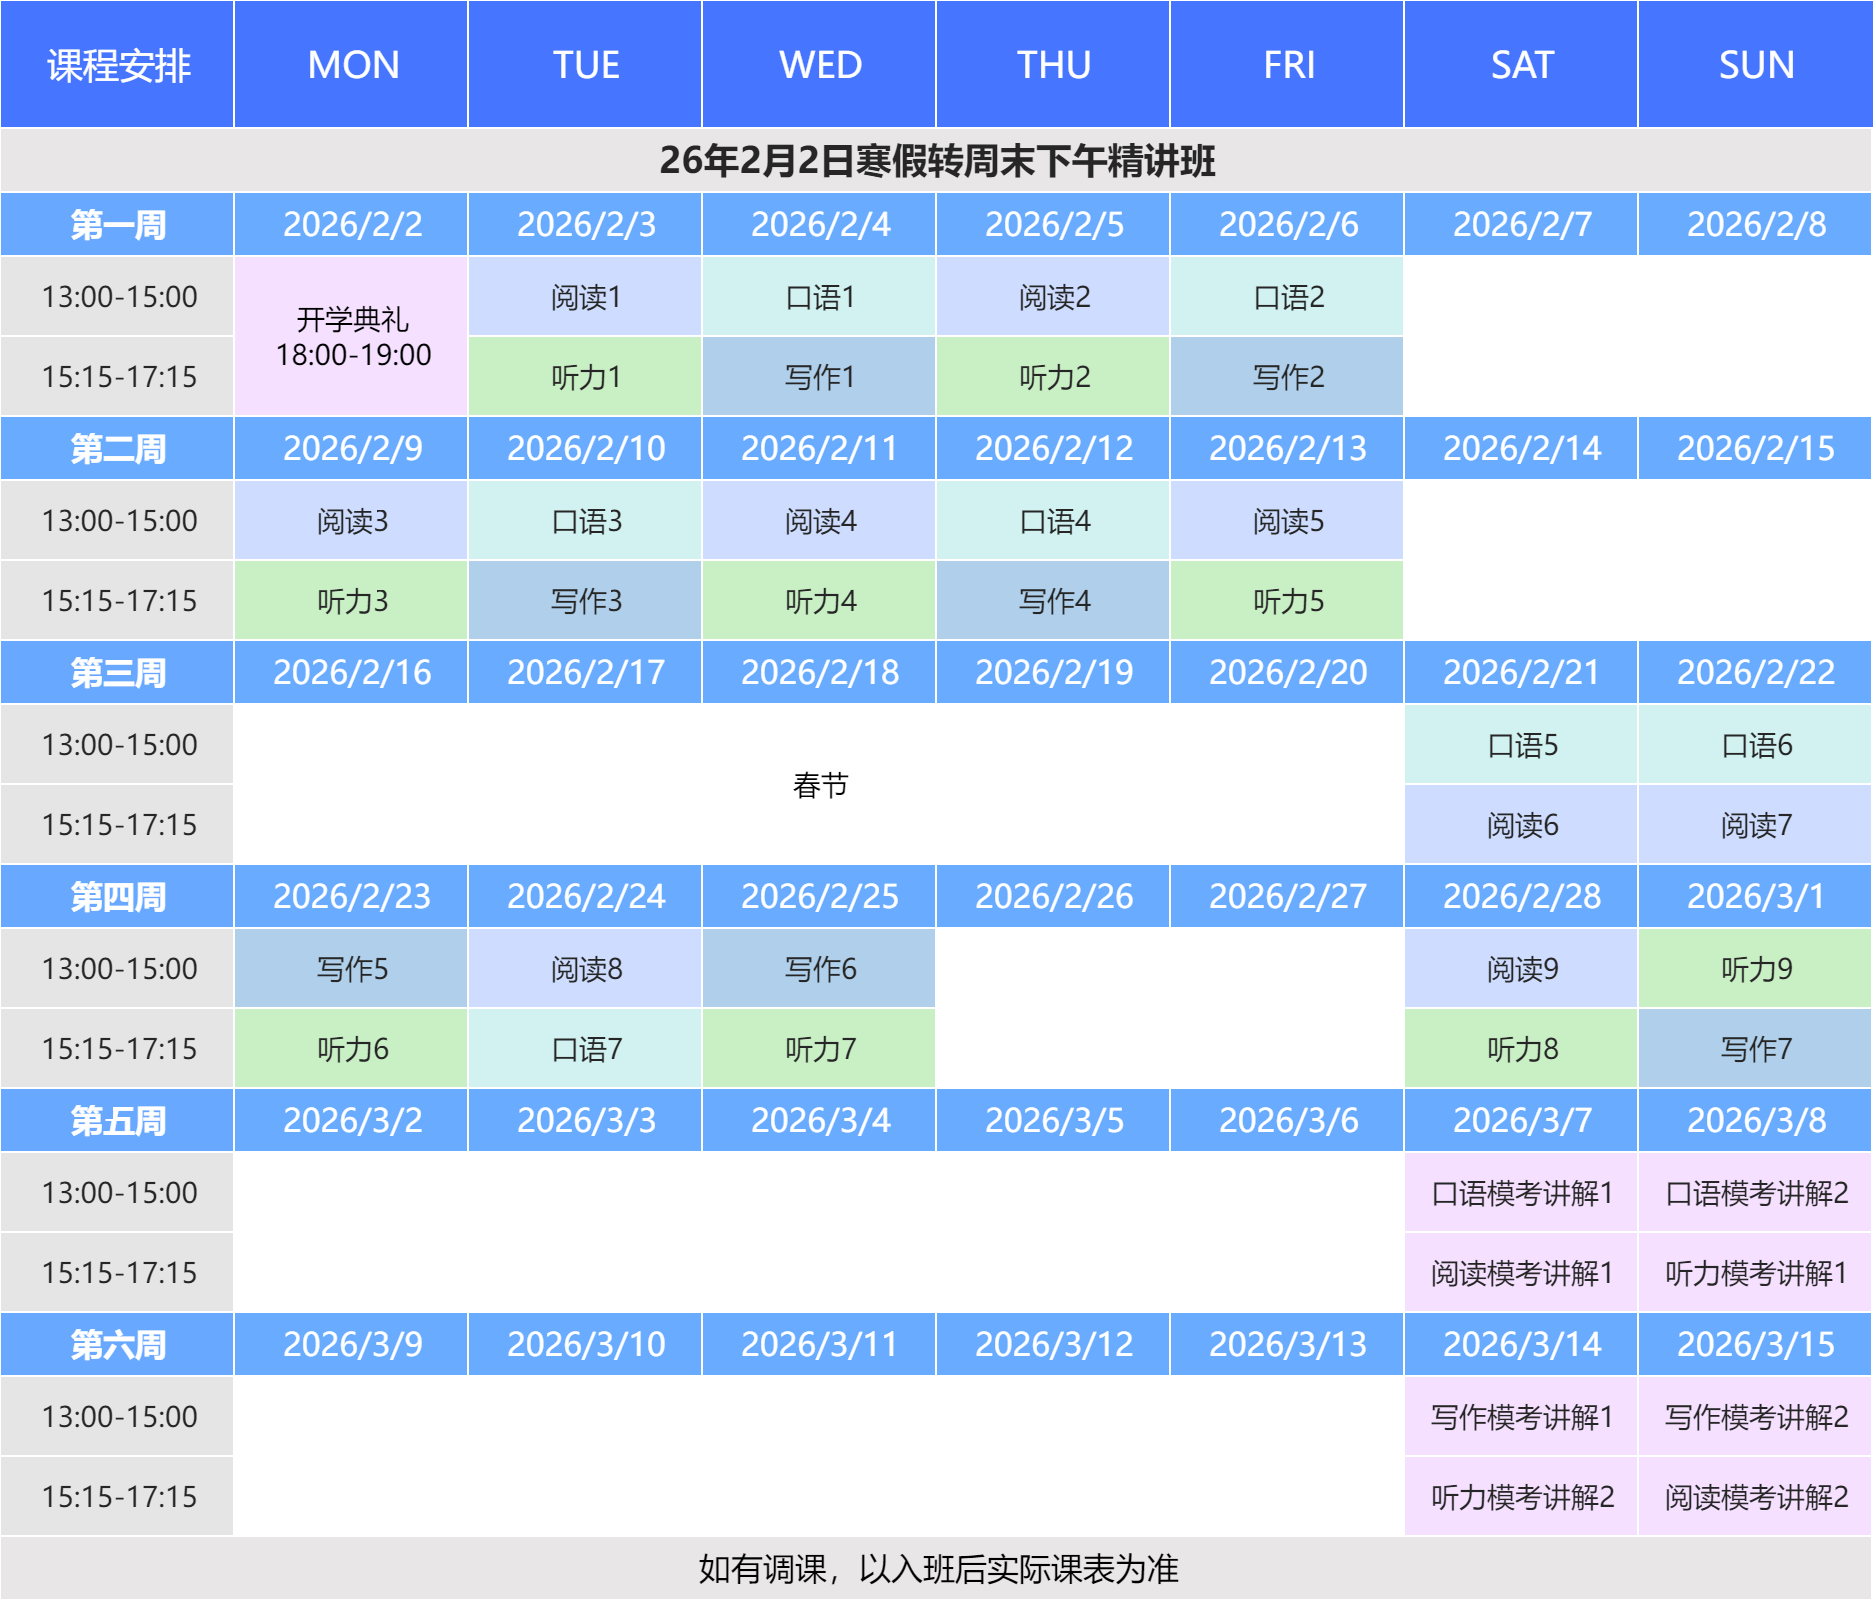Screen dimensions: 1874x1602
Task: Click the 口语5 Saturday class cell
Action: 1522,745
